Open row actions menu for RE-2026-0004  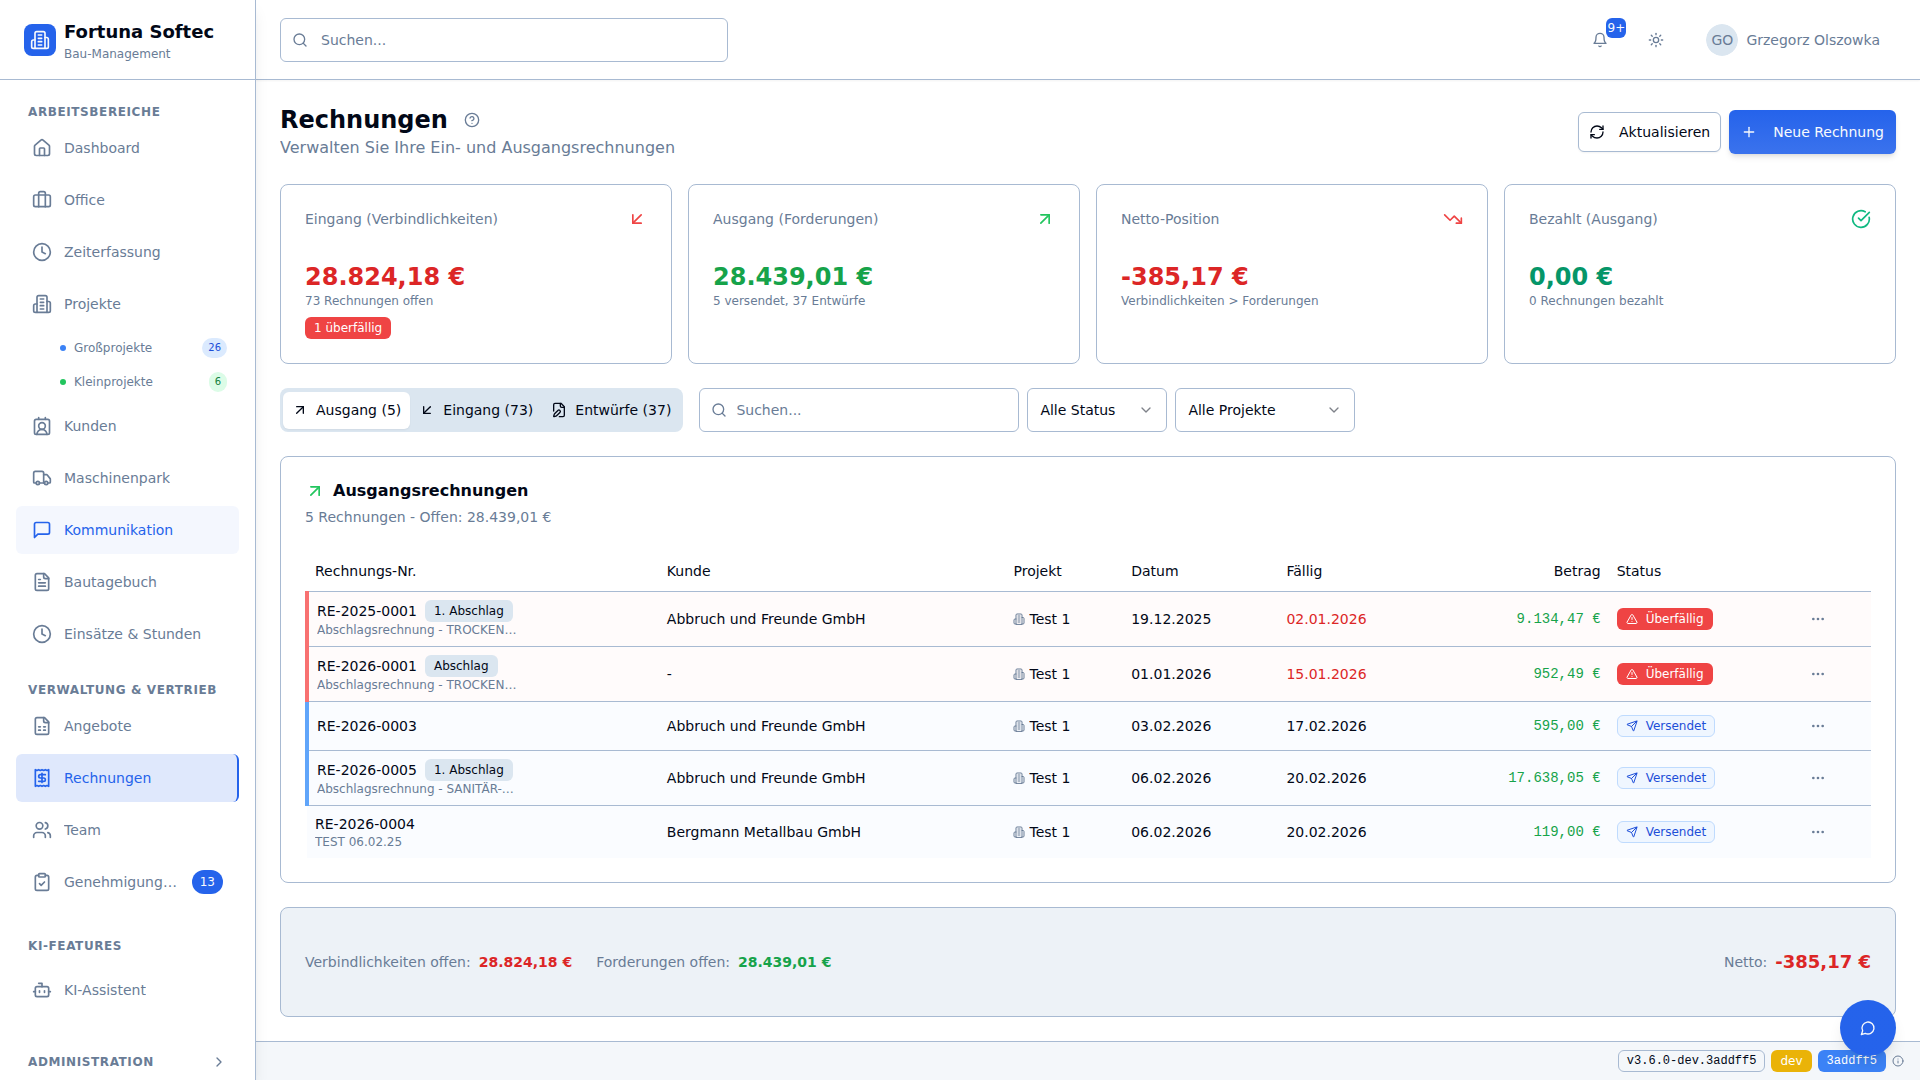coord(1817,832)
